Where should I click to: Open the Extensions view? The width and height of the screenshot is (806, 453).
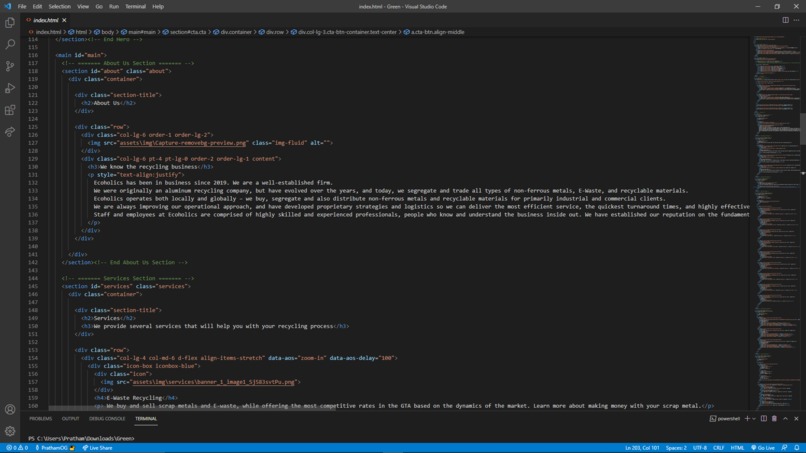[x=10, y=110]
